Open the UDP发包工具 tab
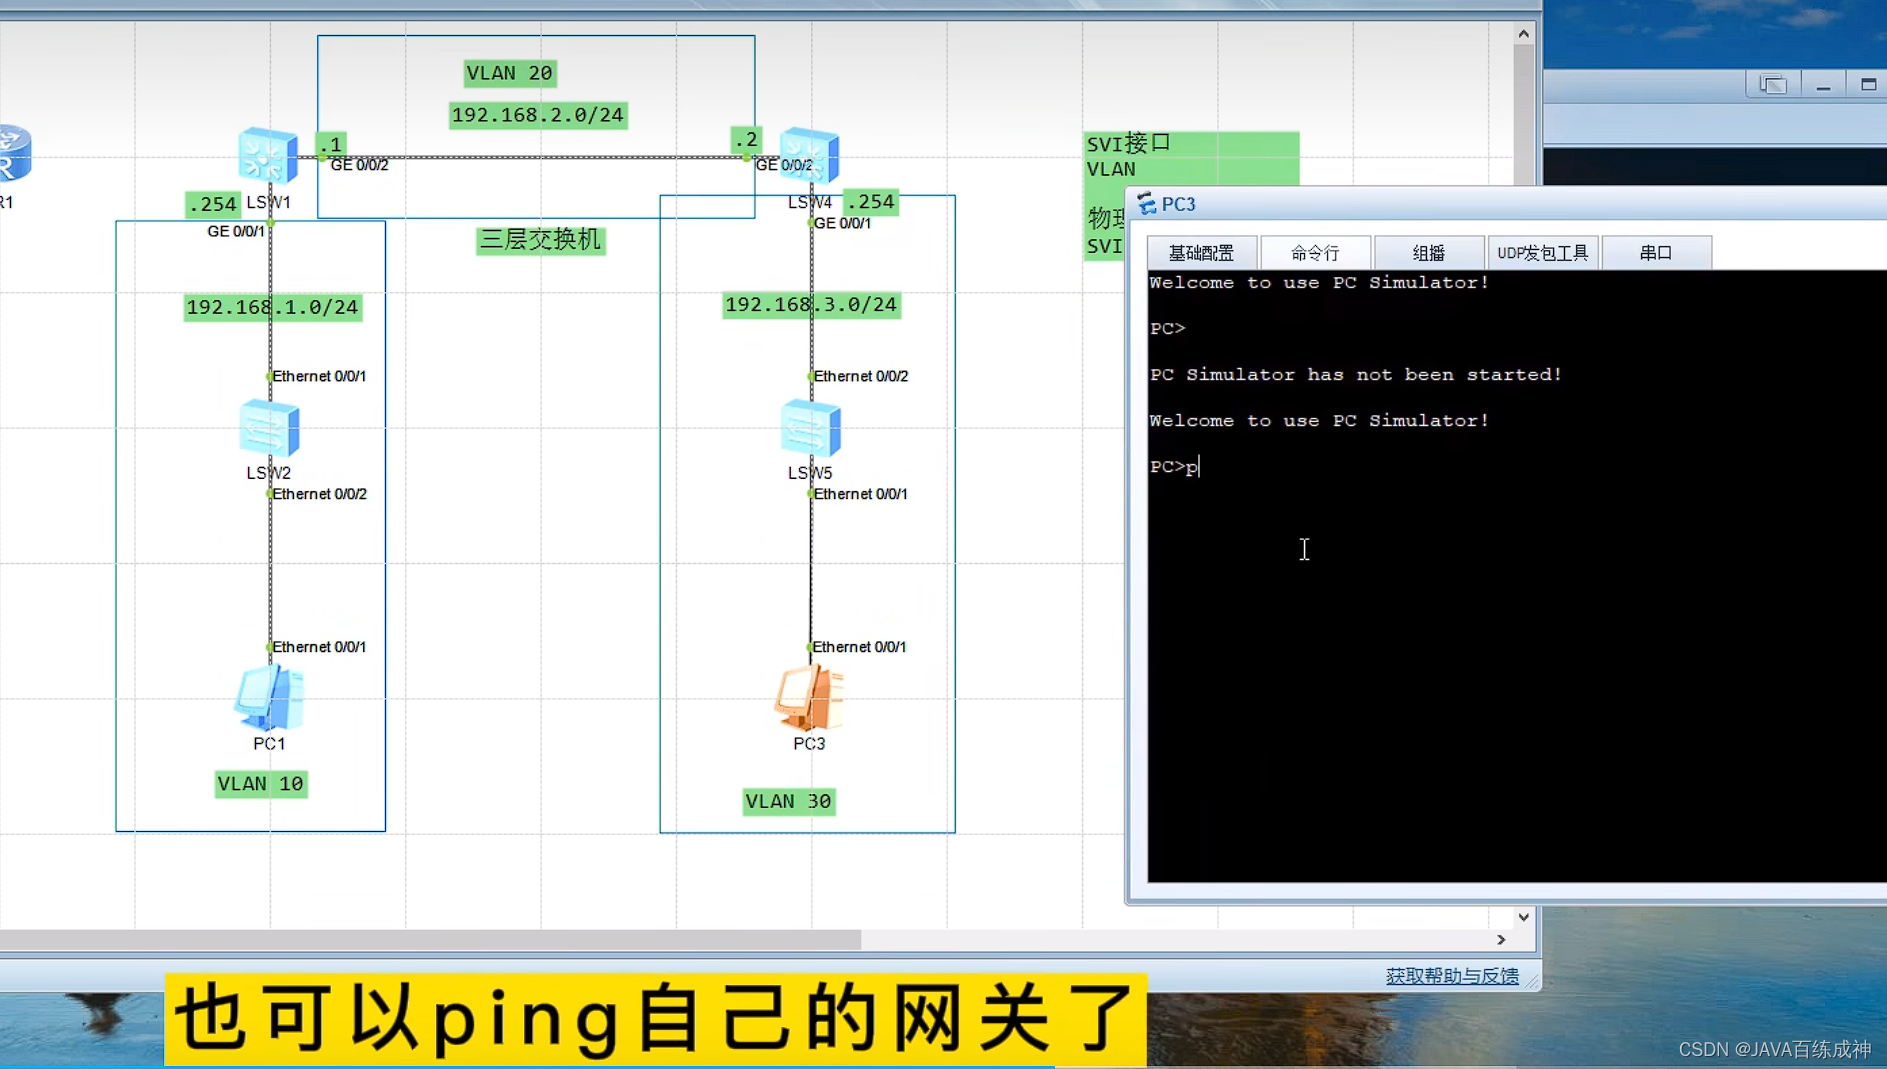 [x=1542, y=253]
